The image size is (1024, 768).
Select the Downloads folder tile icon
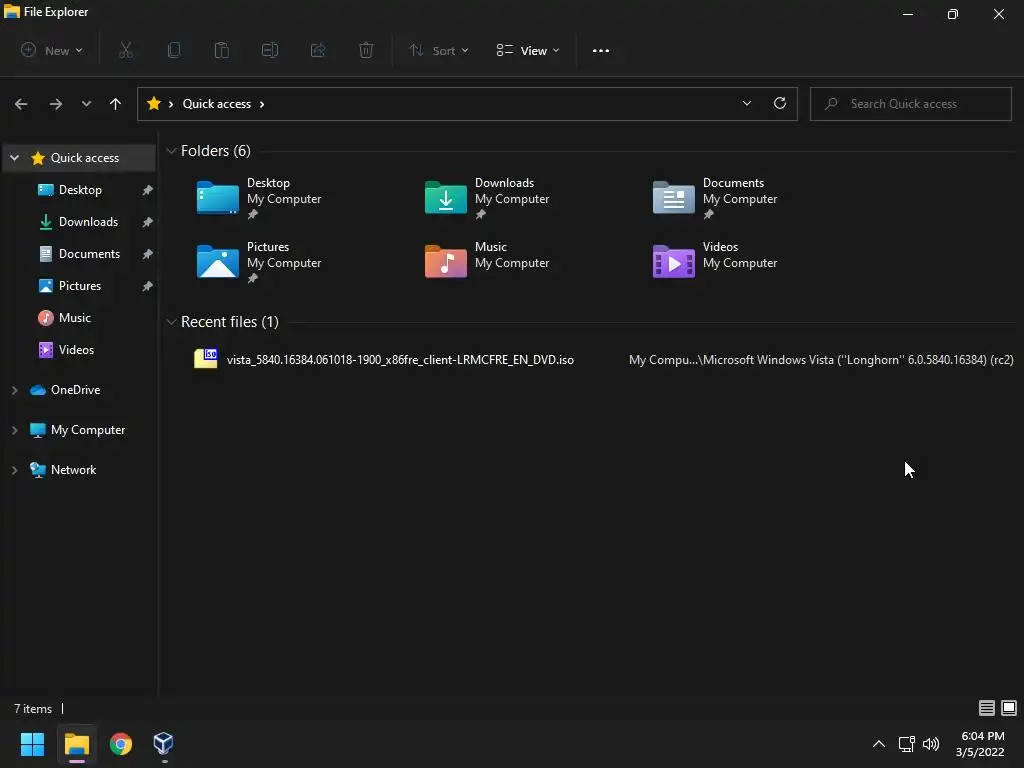(445, 198)
